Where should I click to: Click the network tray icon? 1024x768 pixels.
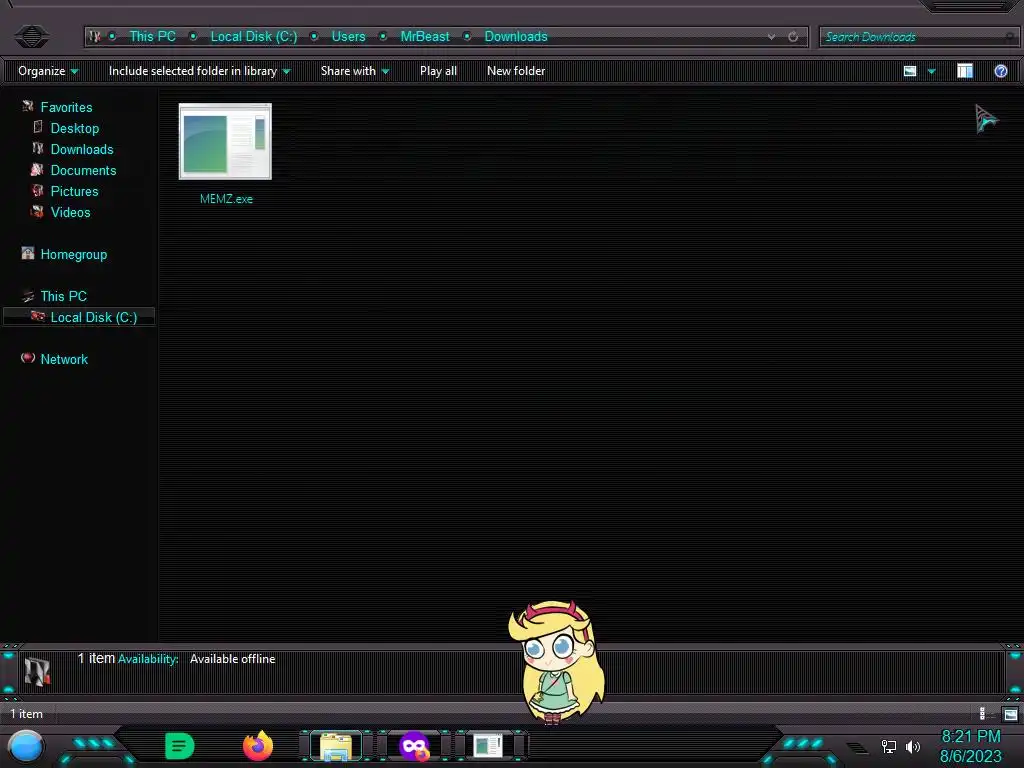[x=888, y=746]
